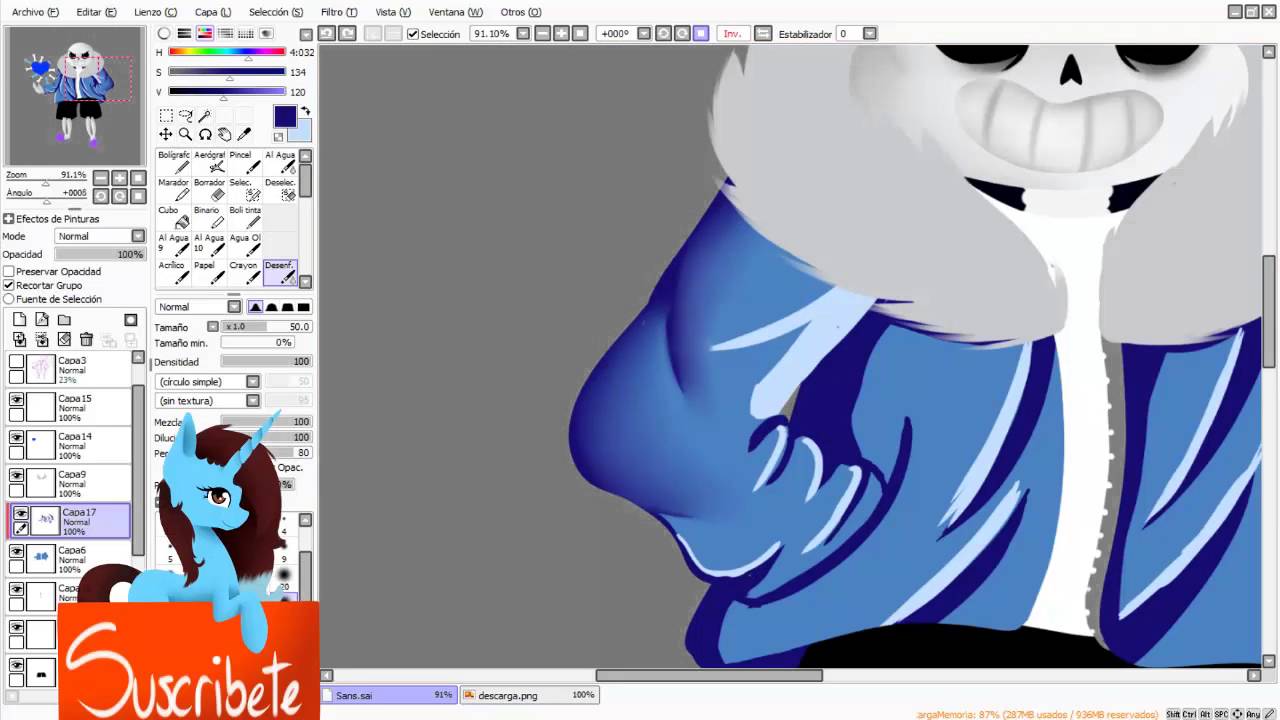1280x720 pixels.
Task: Activate the eyedropper color picker tool
Action: point(243,134)
